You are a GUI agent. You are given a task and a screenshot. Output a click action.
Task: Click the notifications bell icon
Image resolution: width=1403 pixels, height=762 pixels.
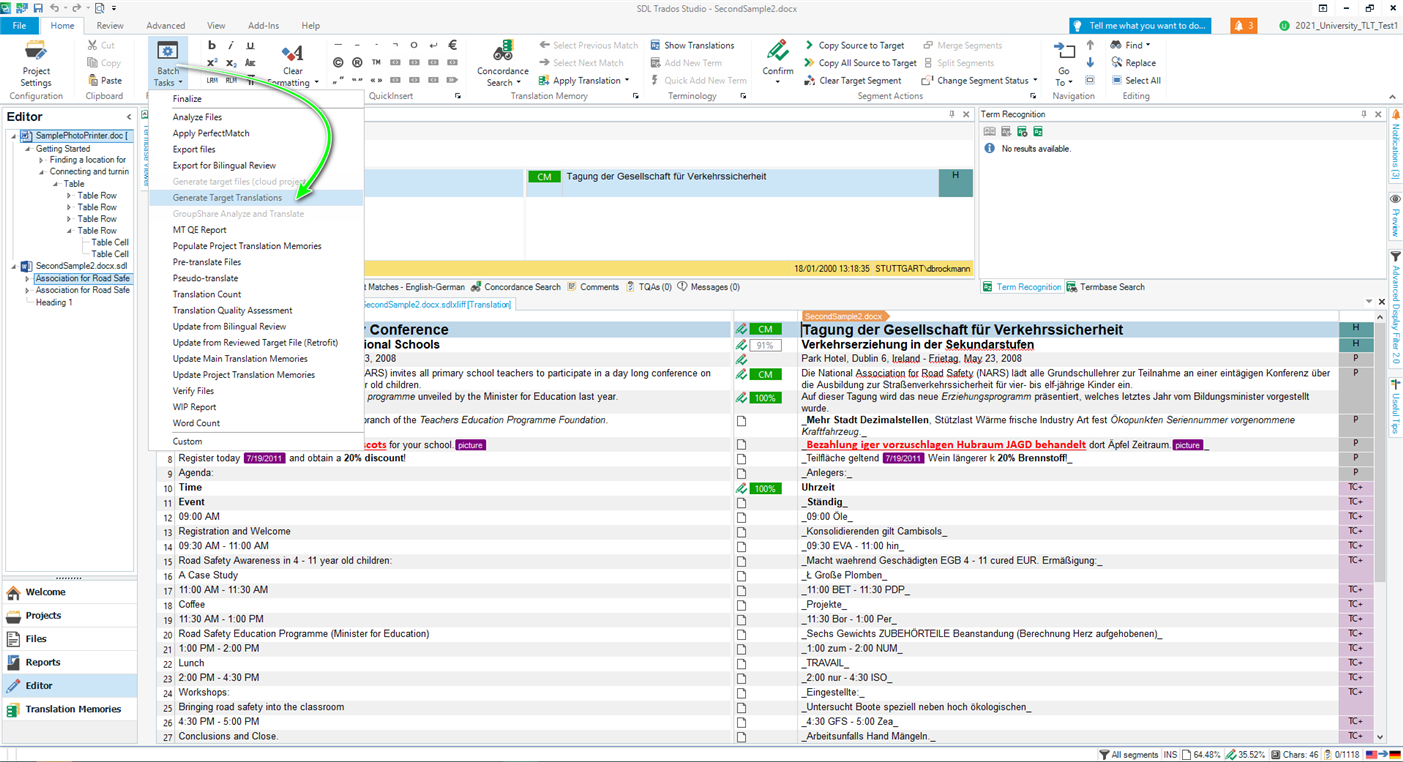tap(1243, 25)
